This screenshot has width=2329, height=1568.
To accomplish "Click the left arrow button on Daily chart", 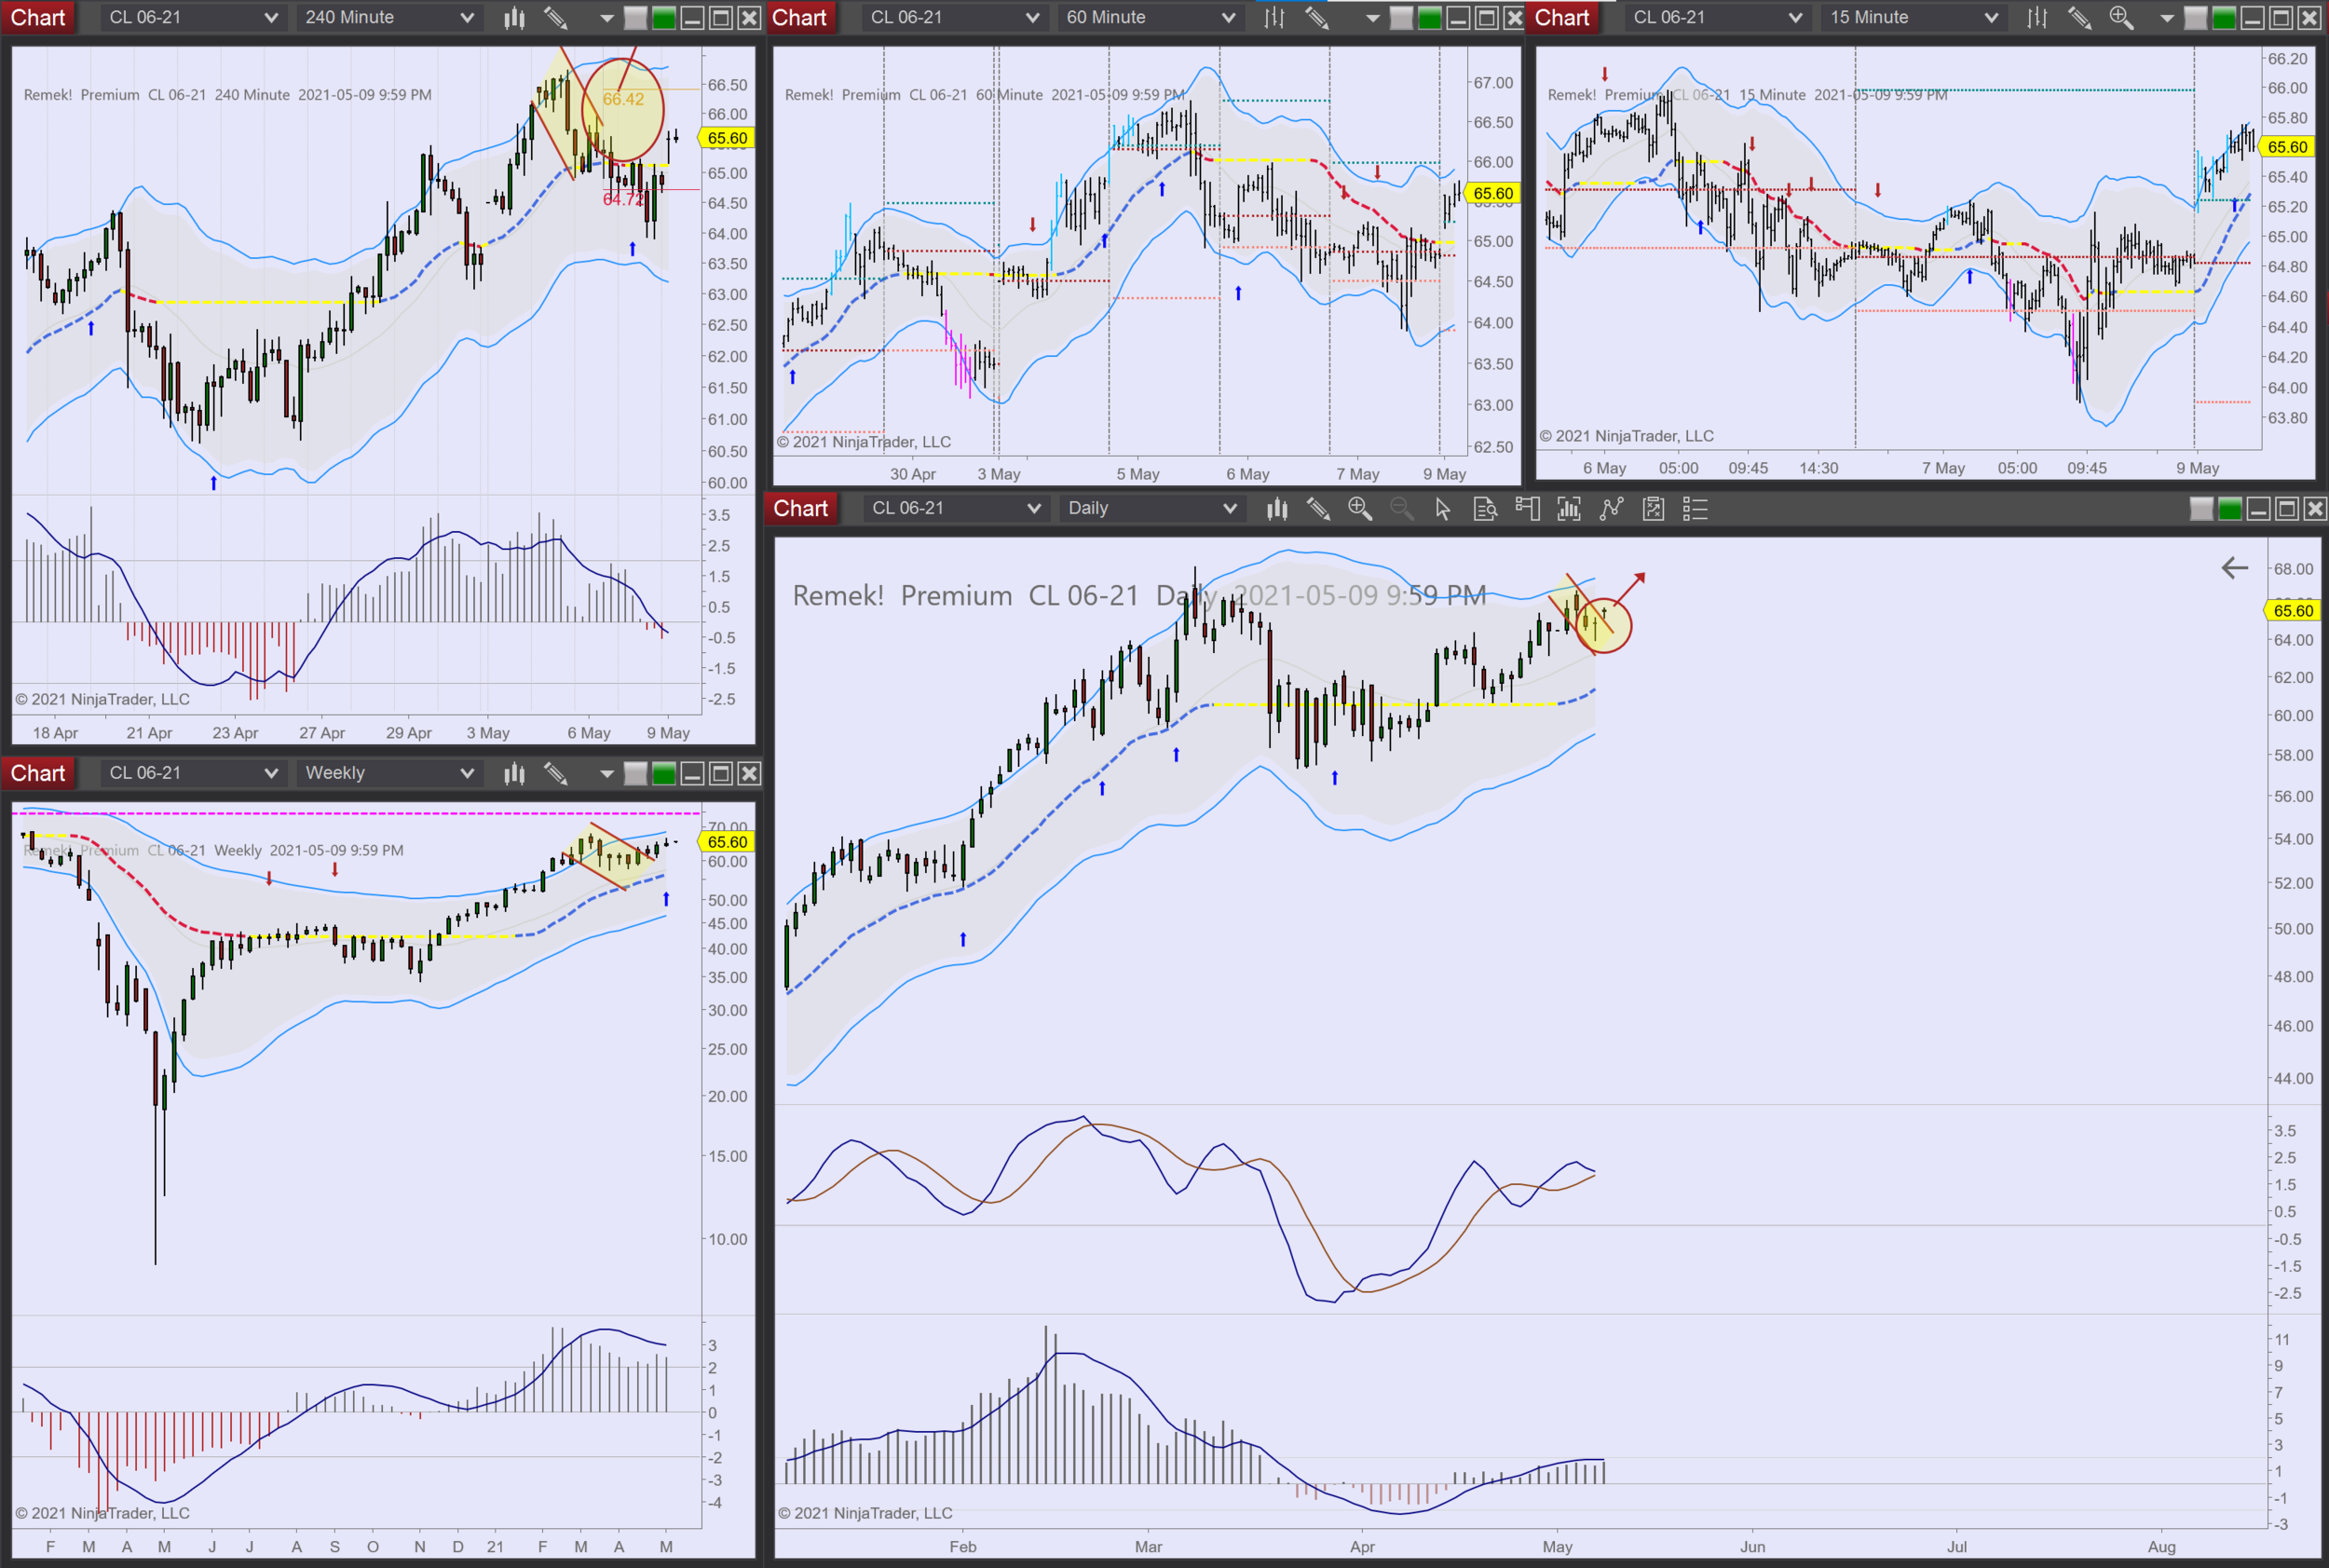I will 2234,568.
